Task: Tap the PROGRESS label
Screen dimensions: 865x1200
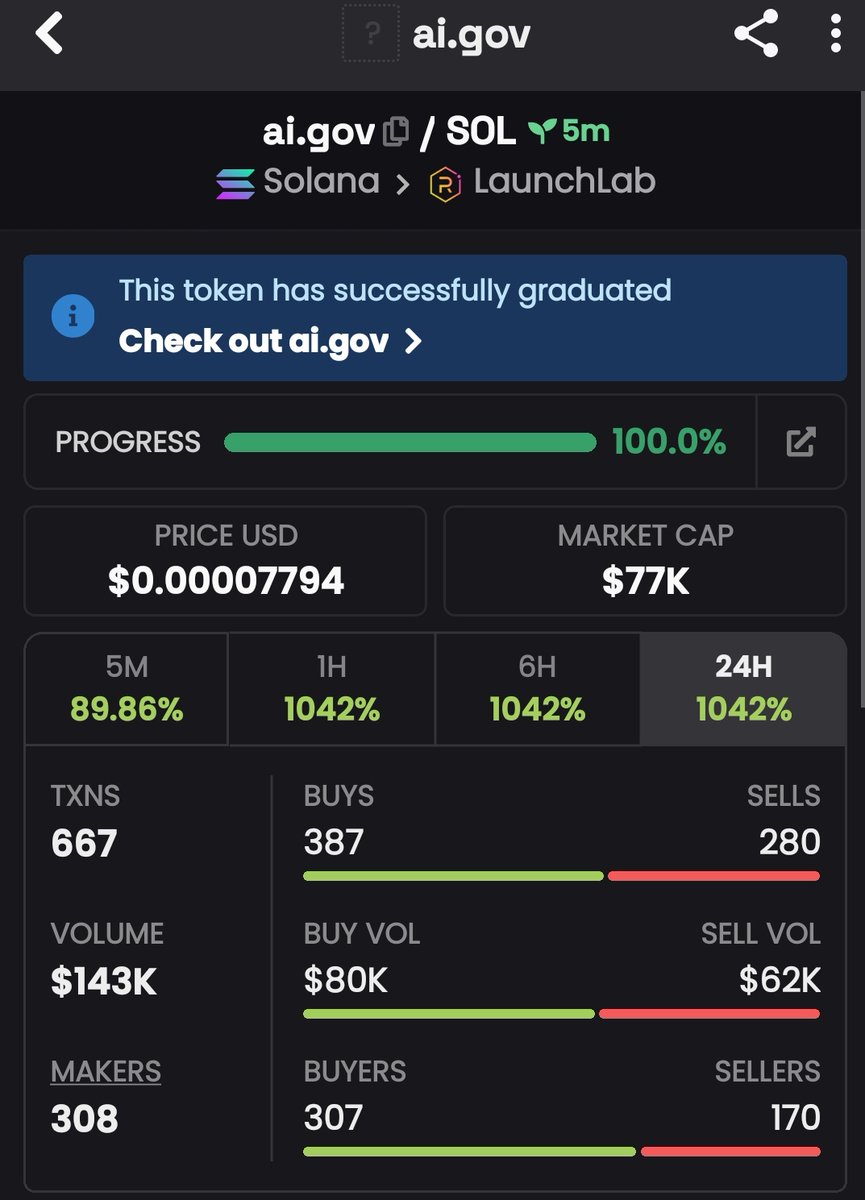Action: (128, 442)
